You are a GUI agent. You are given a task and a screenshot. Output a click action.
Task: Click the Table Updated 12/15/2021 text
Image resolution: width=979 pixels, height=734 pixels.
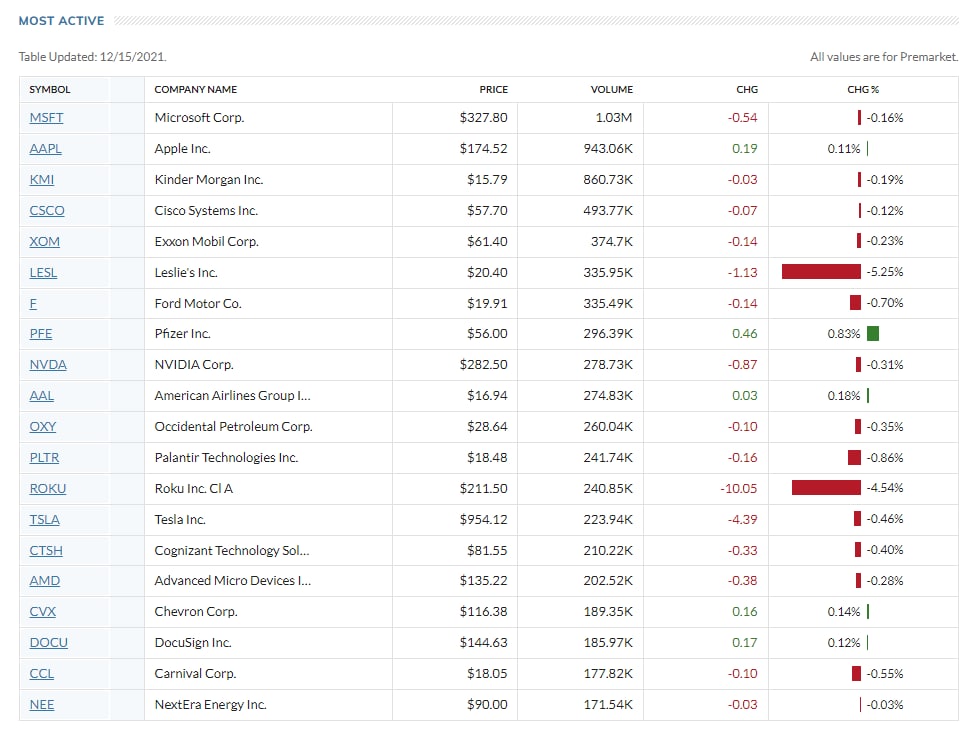pos(92,57)
